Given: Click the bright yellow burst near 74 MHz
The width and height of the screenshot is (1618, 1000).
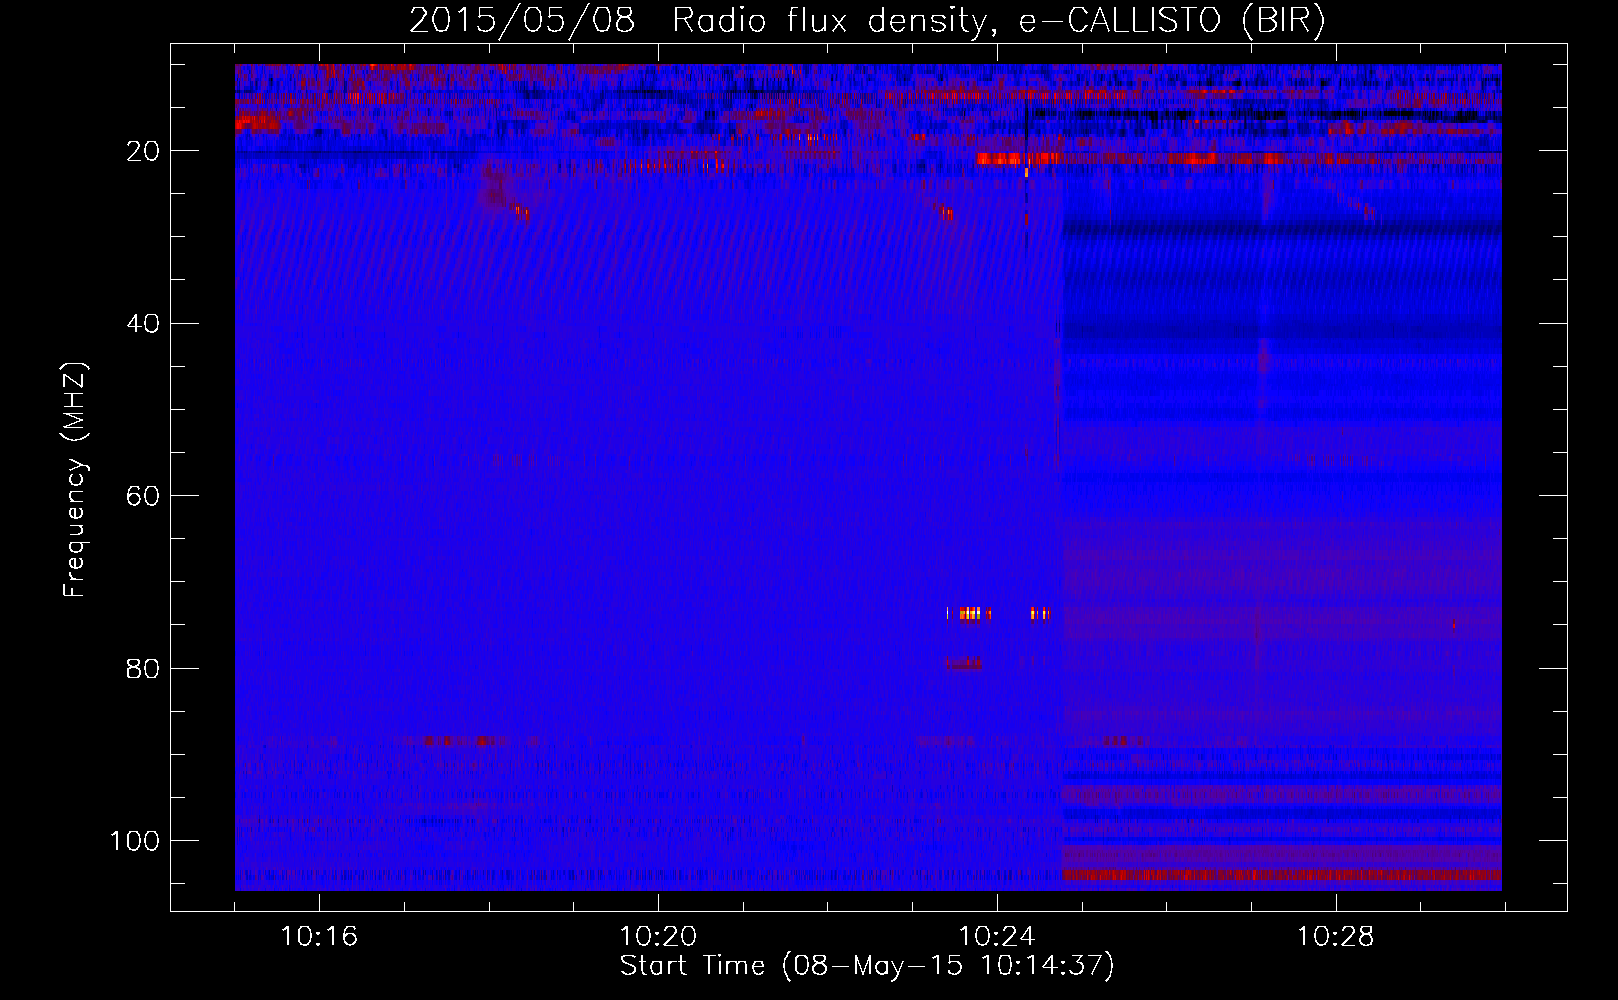Looking at the screenshot, I should (970, 613).
